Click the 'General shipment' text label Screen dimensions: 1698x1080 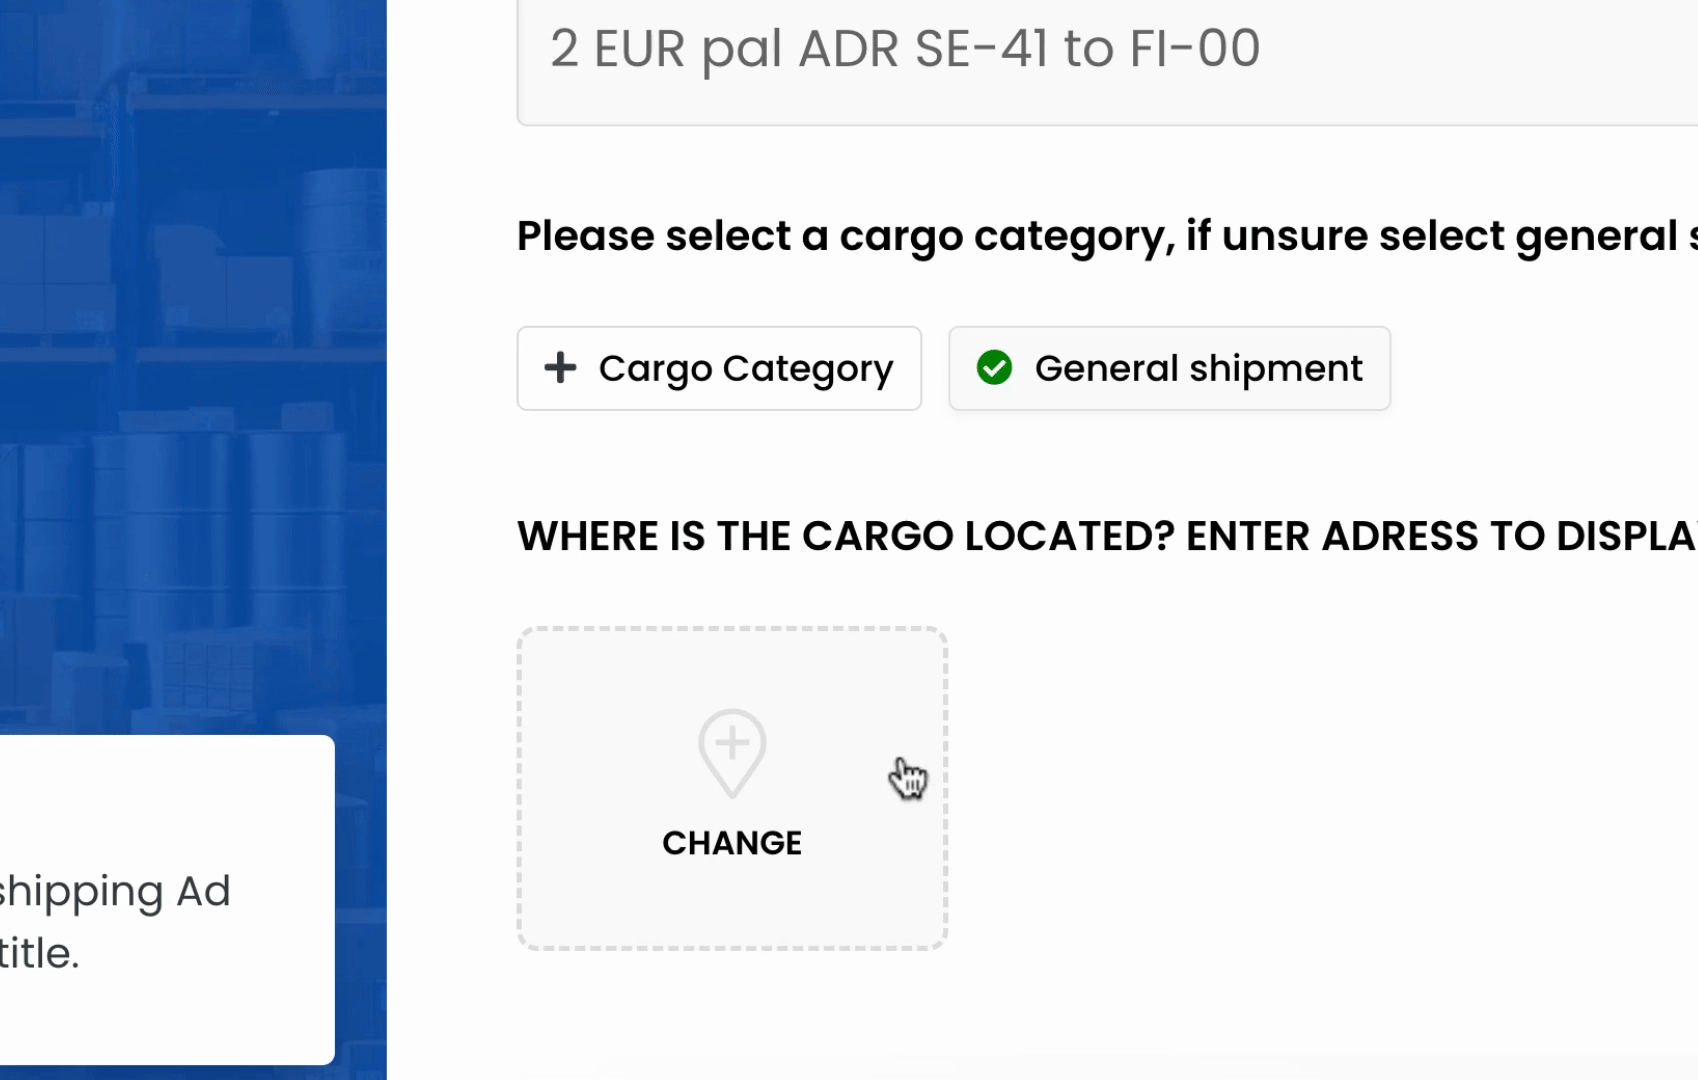coord(1198,368)
